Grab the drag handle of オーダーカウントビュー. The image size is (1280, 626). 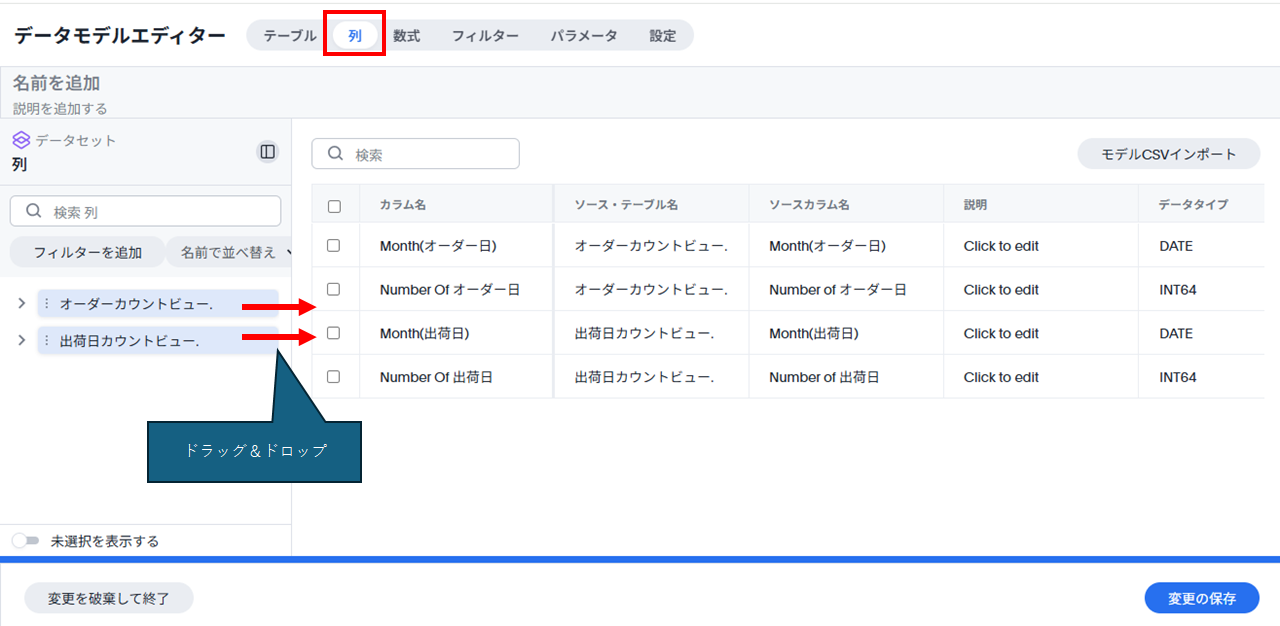(46, 304)
